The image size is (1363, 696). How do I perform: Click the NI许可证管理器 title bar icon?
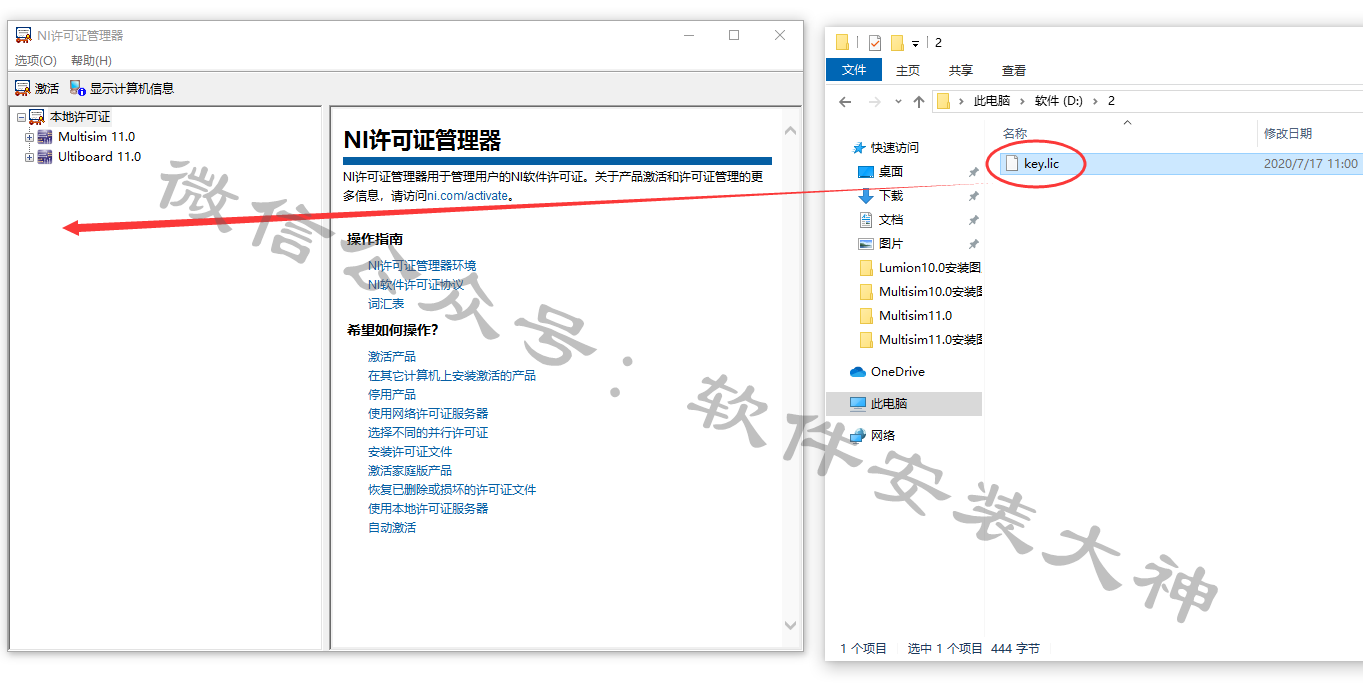coord(23,35)
